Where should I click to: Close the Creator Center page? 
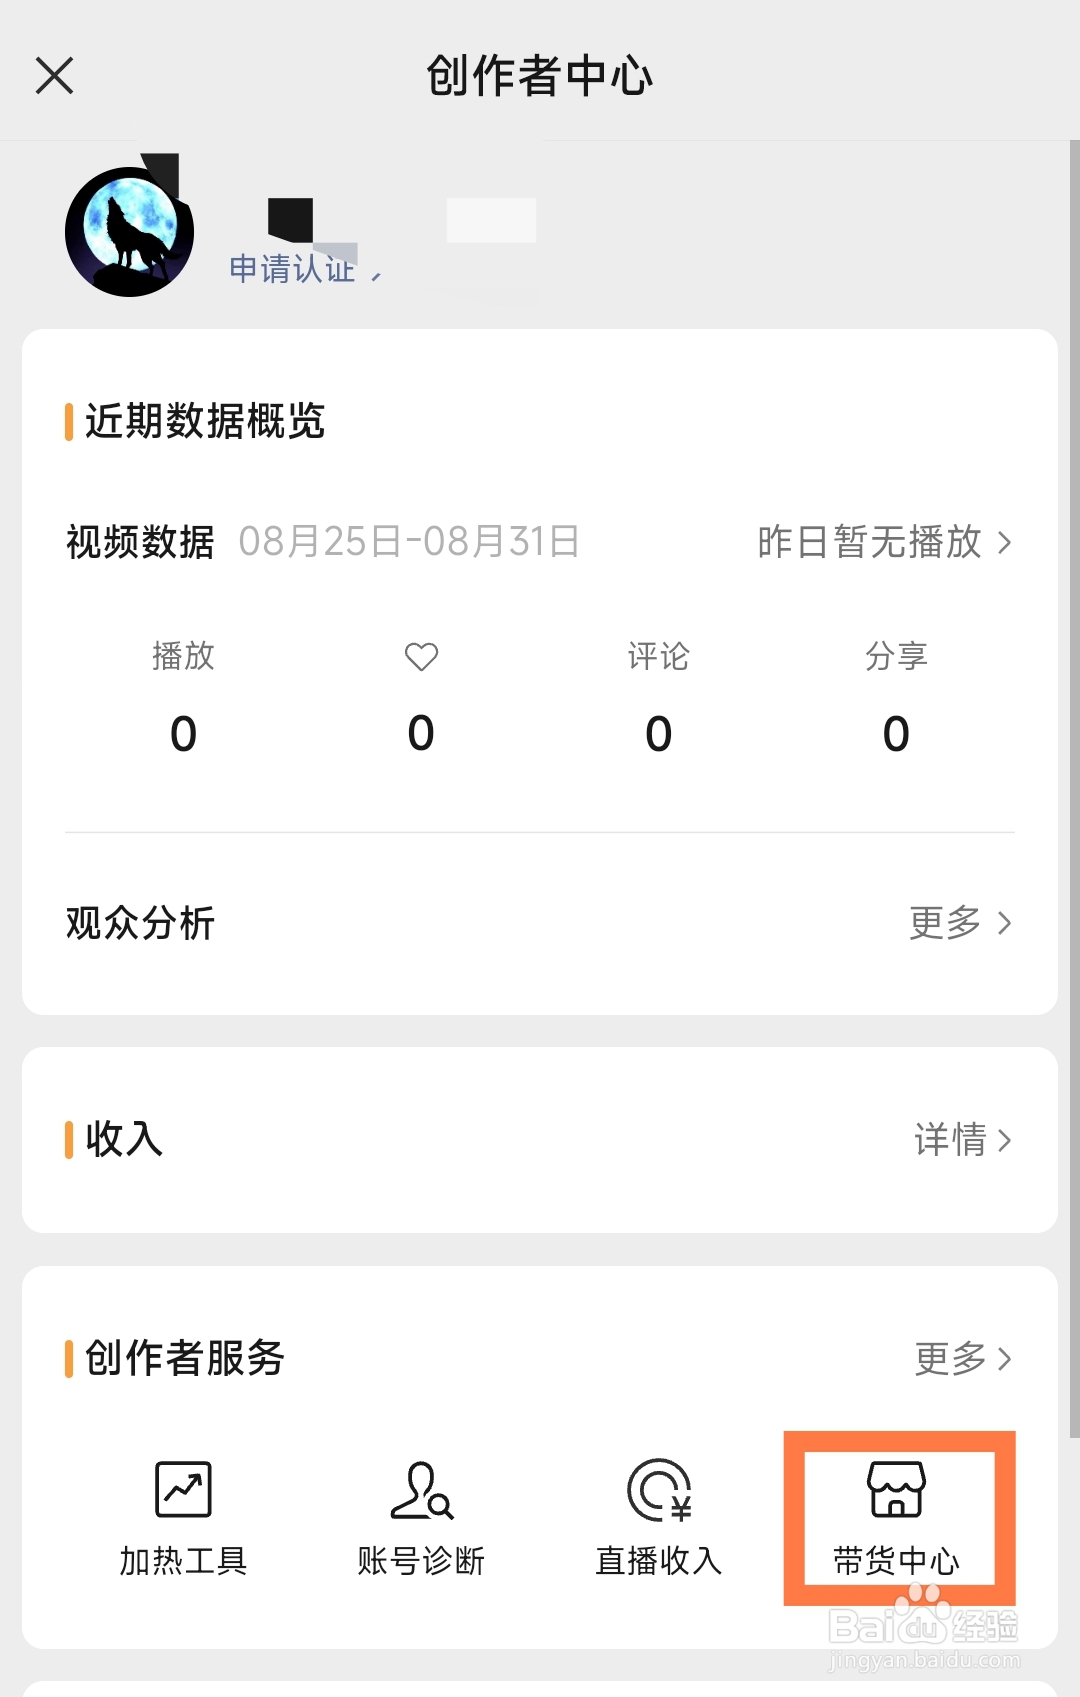55,76
